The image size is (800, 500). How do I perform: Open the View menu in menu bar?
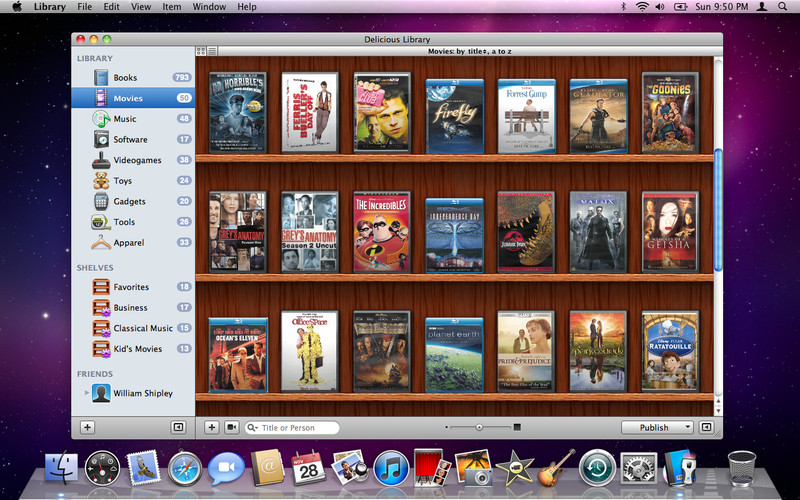point(141,7)
